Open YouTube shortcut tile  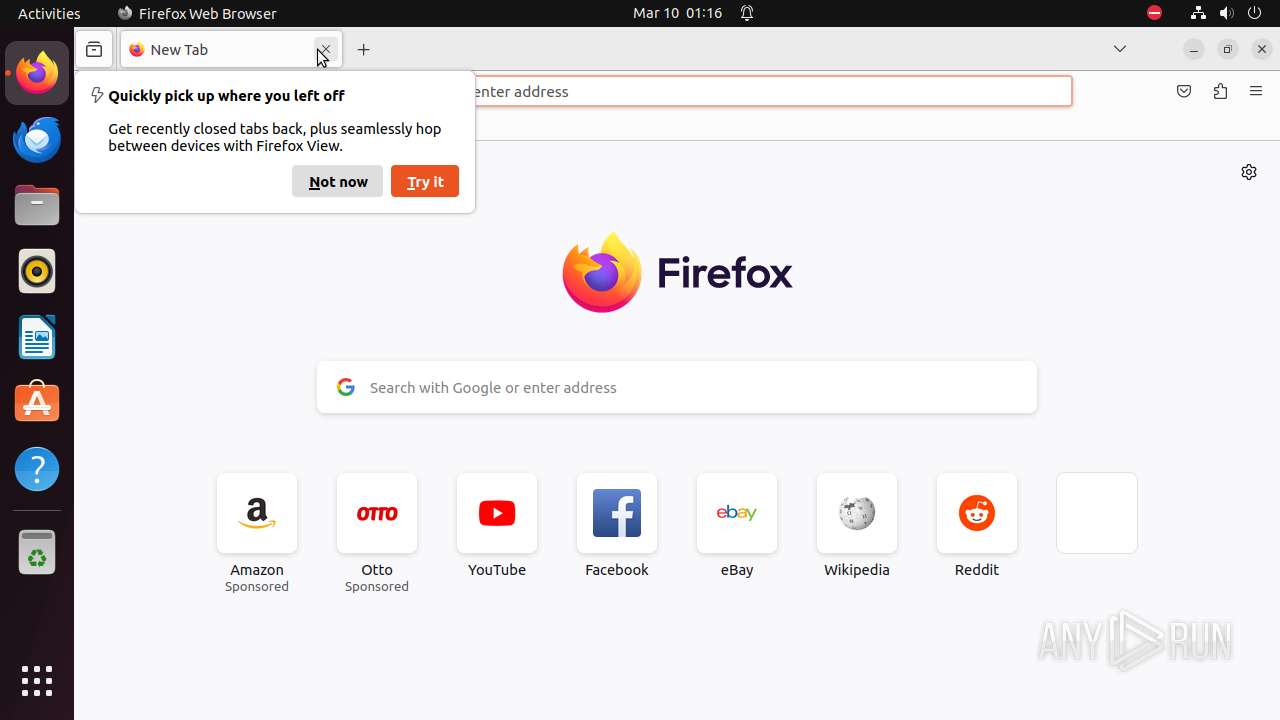coord(497,526)
